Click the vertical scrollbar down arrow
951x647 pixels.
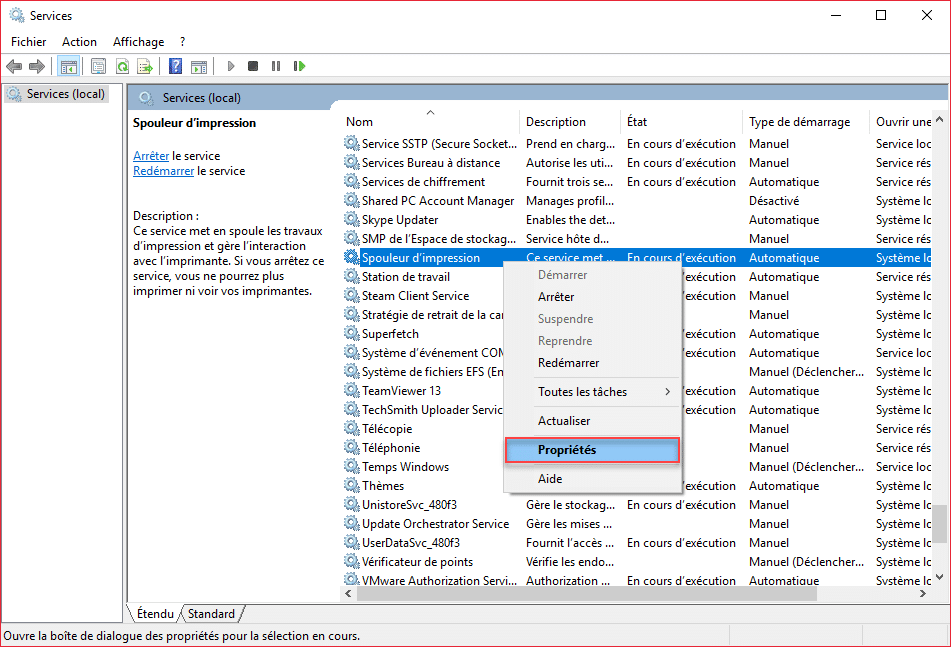tap(939, 577)
